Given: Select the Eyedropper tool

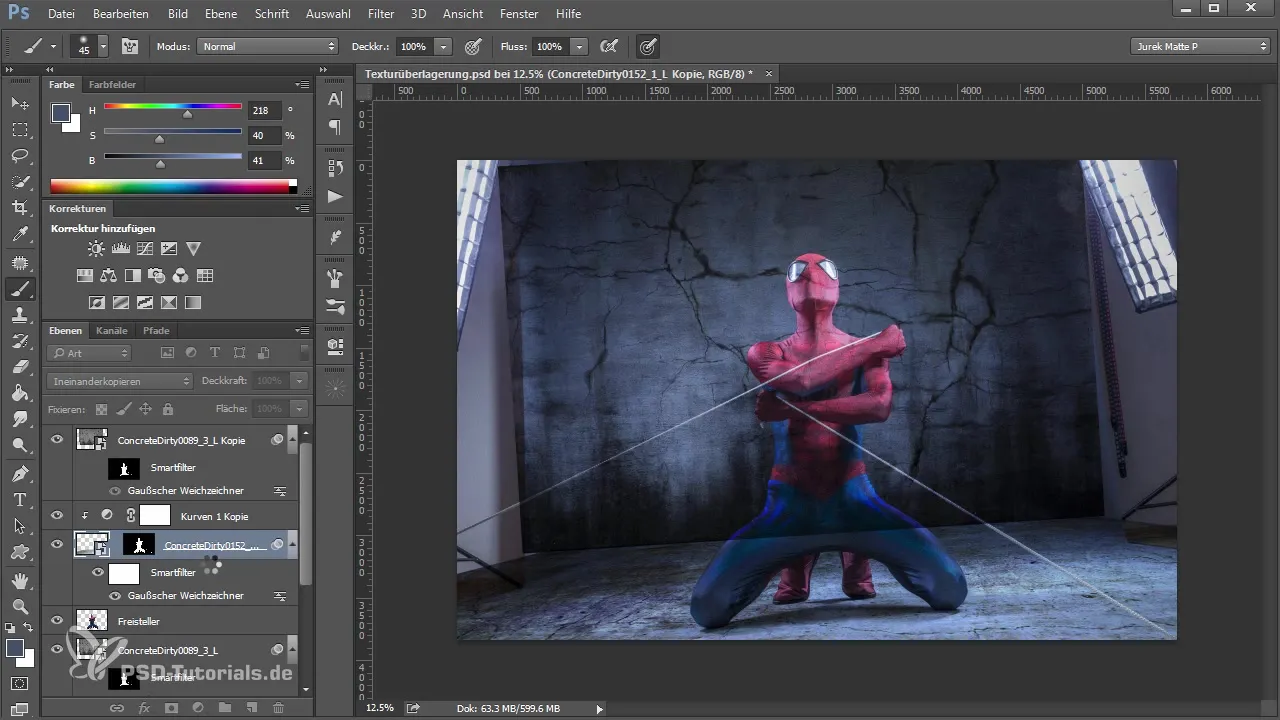Looking at the screenshot, I should point(20,235).
